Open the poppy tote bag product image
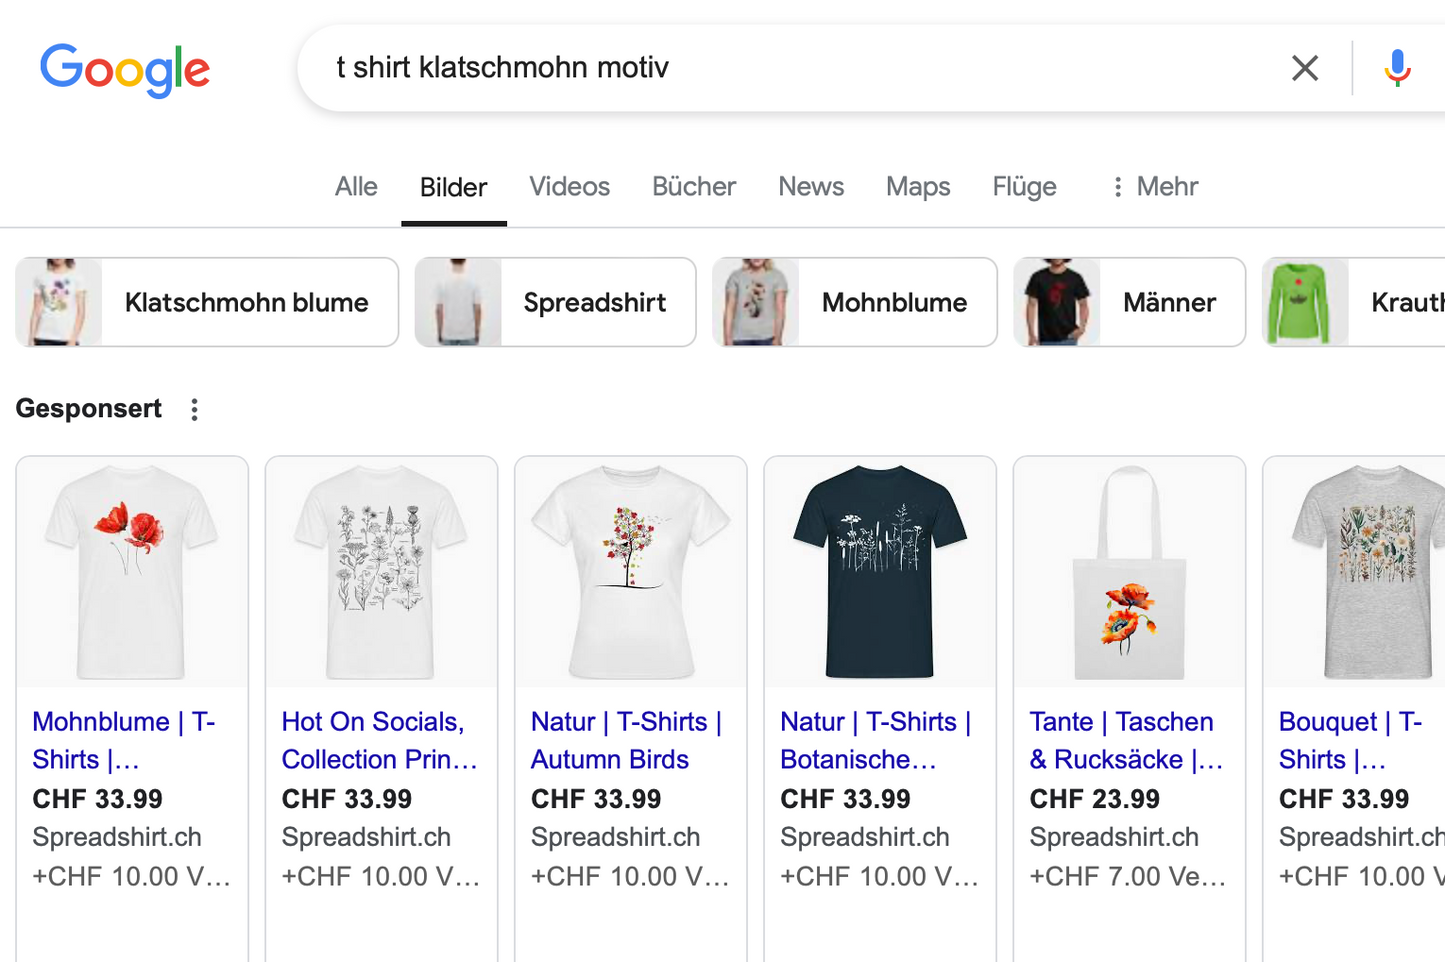 (1129, 572)
